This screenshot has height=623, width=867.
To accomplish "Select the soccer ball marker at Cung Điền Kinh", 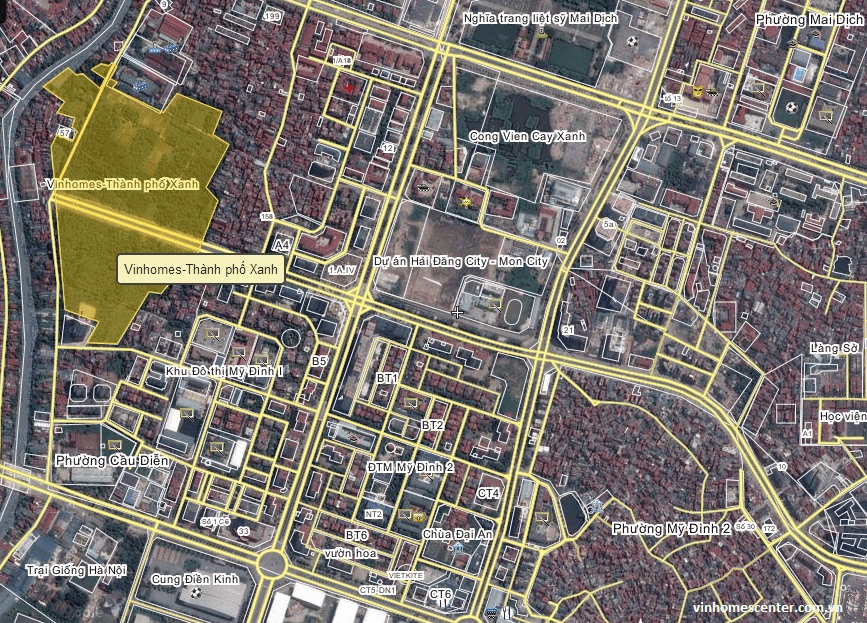I will (196, 593).
